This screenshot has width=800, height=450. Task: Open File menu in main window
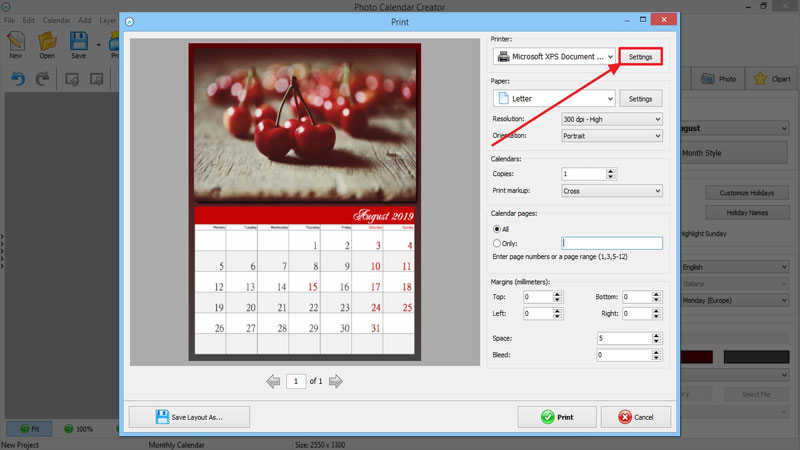tap(9, 20)
